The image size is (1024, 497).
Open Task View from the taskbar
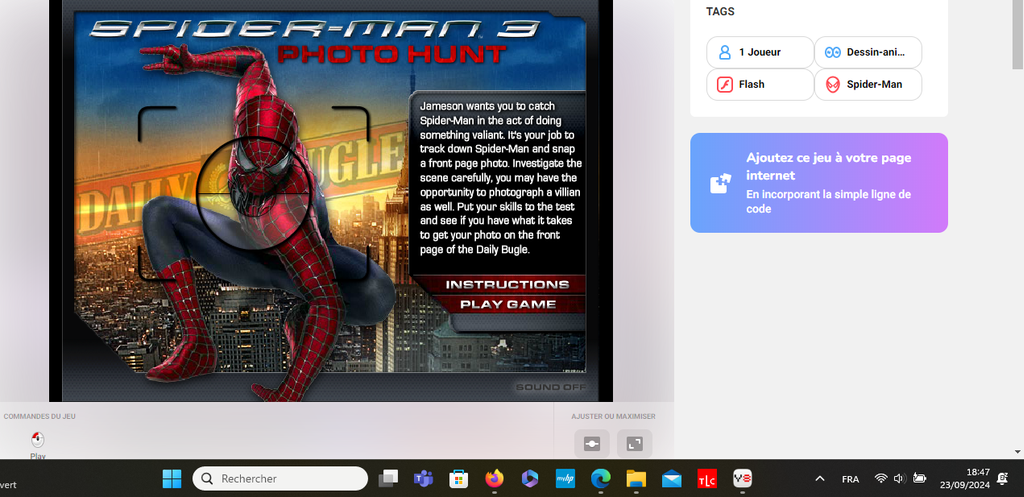pyautogui.click(x=388, y=479)
